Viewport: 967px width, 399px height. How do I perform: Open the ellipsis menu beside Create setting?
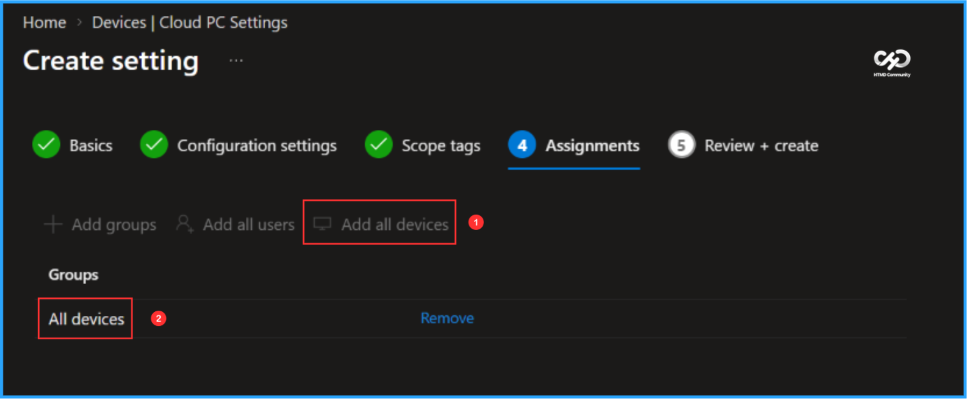tap(236, 61)
